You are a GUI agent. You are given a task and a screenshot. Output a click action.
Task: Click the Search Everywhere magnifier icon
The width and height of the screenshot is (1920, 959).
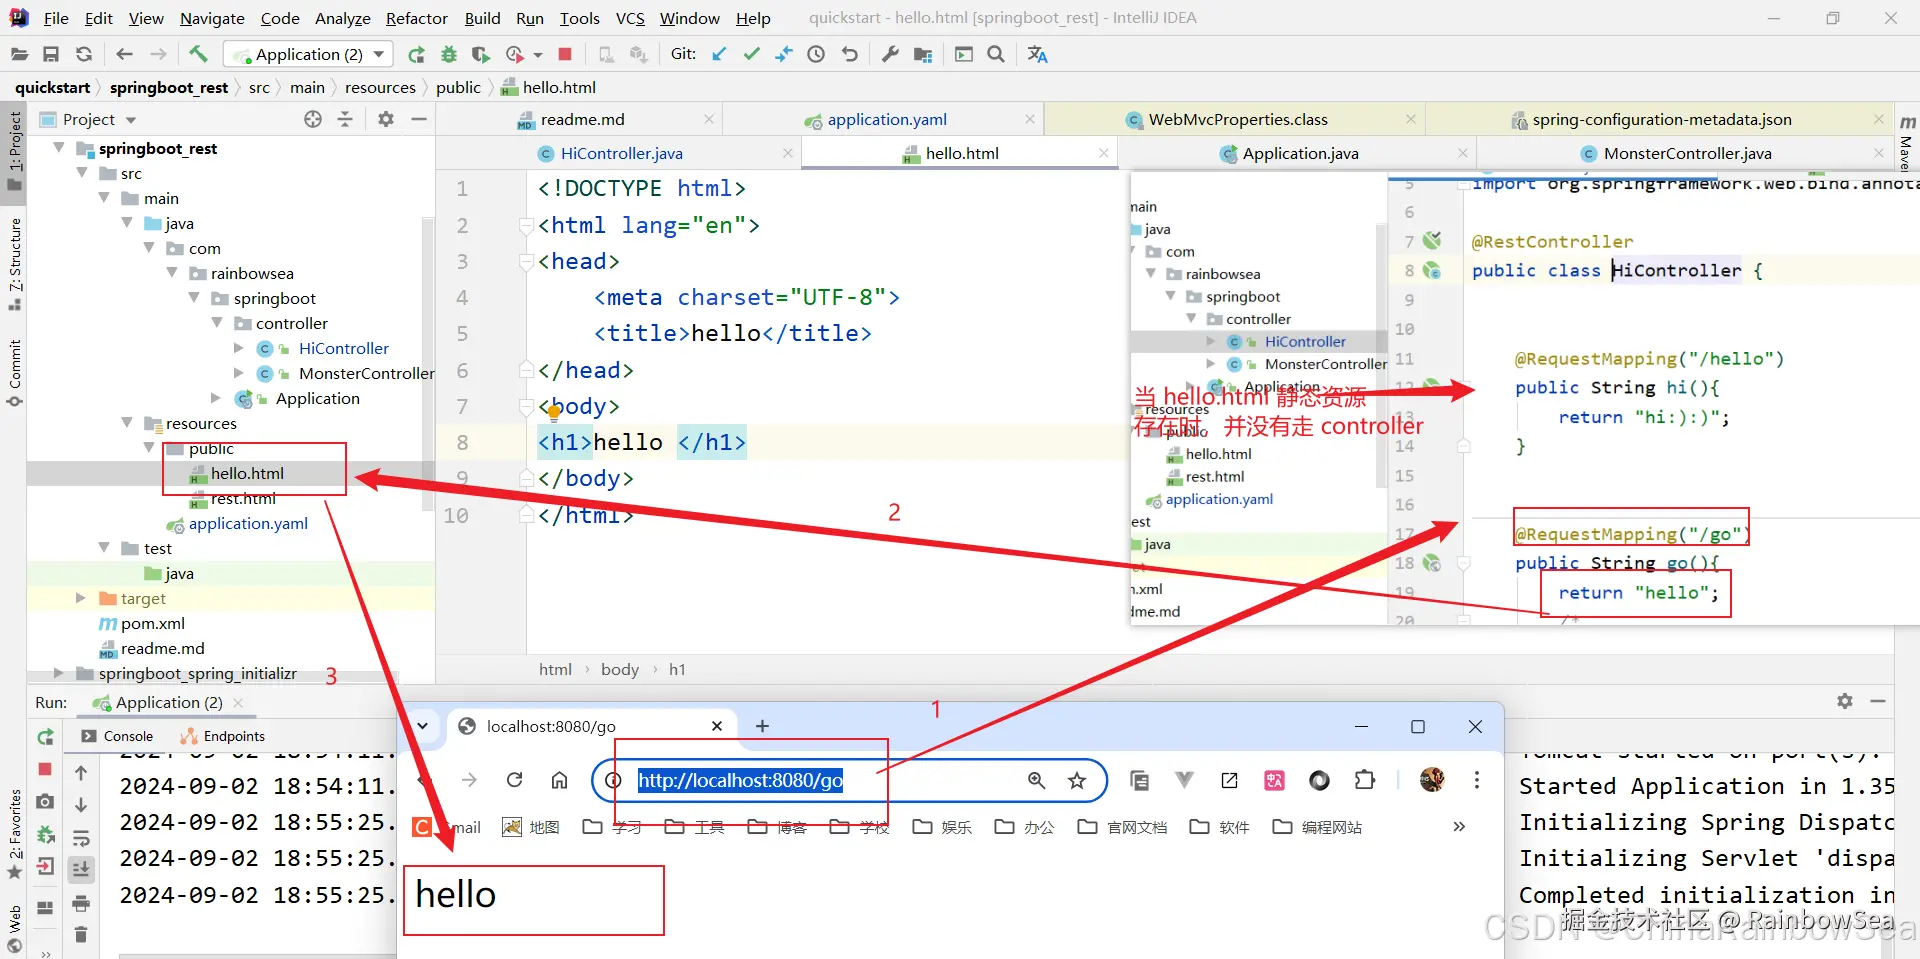pos(996,54)
